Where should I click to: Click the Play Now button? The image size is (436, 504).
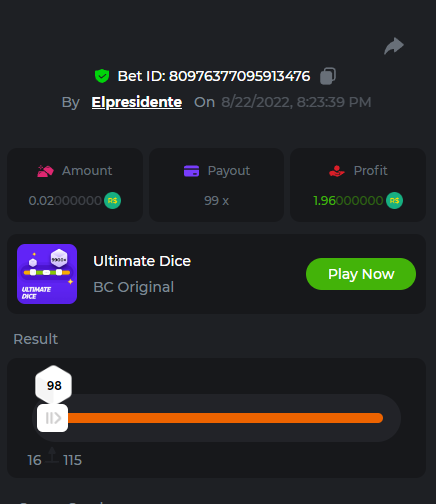[361, 274]
